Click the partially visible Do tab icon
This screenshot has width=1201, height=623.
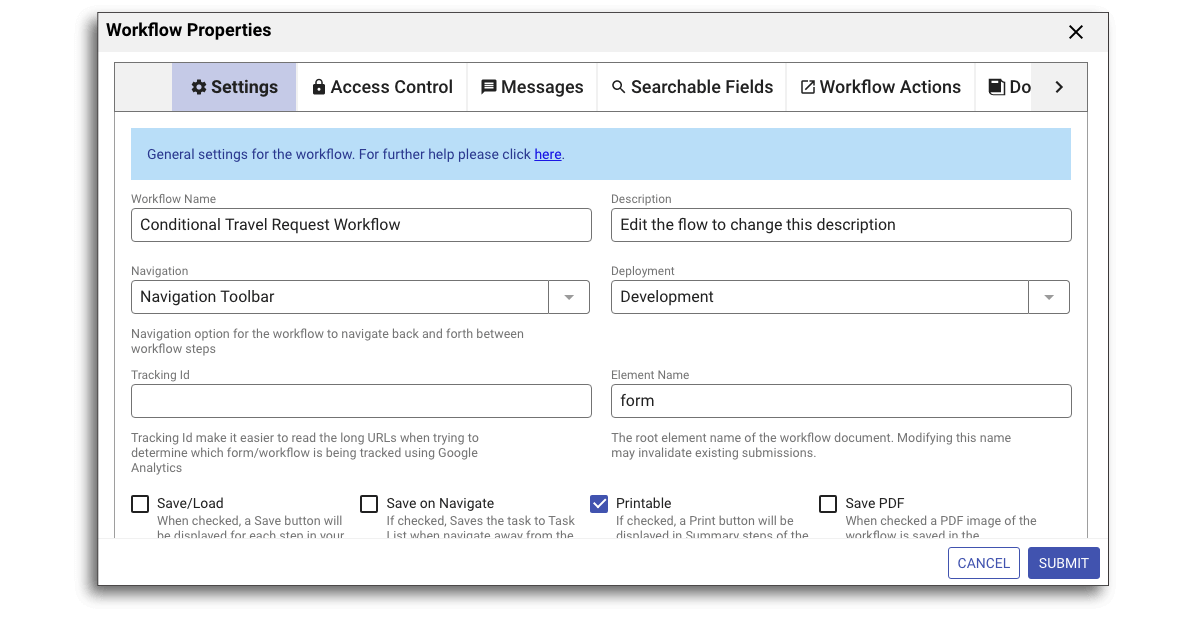click(996, 87)
